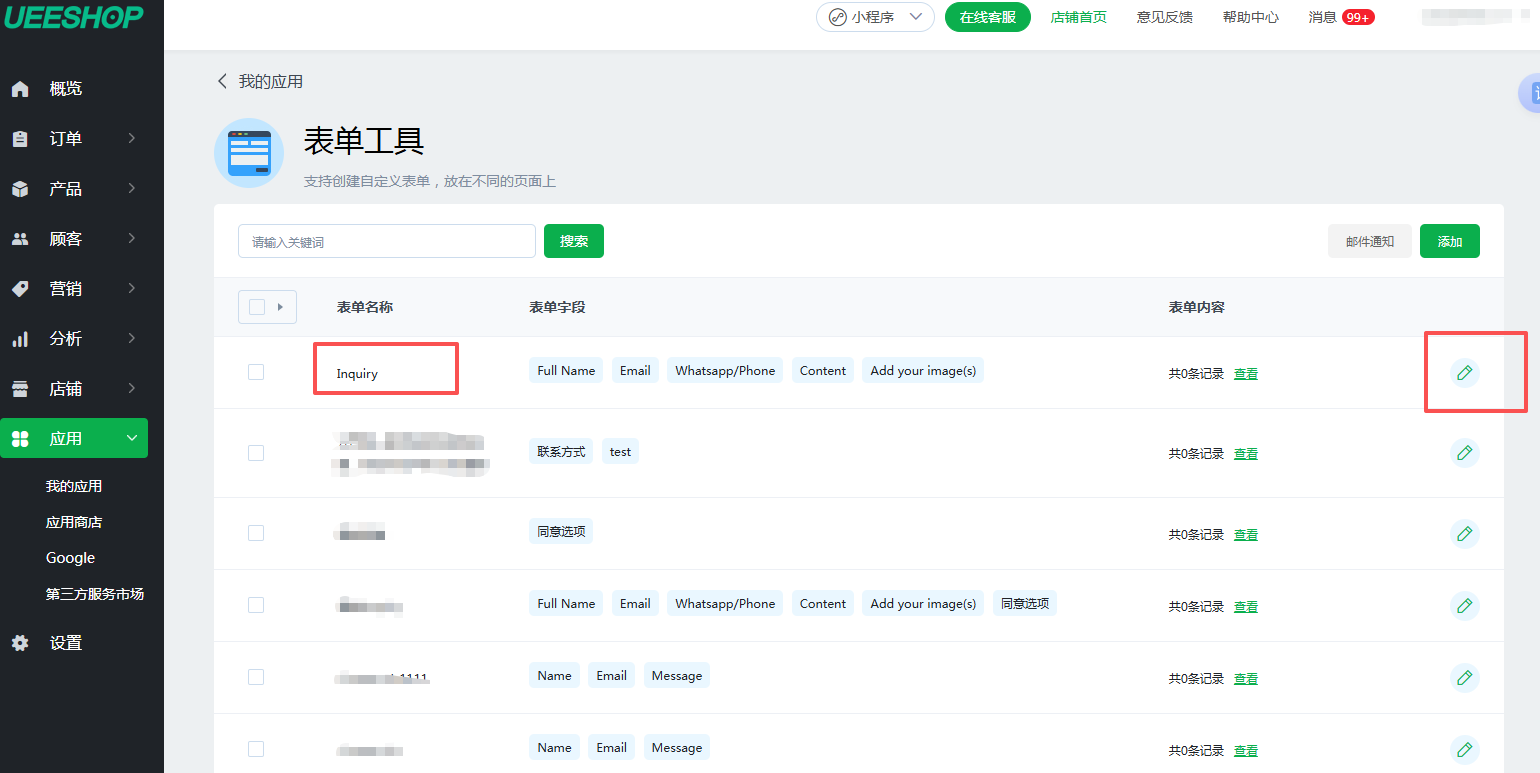The width and height of the screenshot is (1540, 773).
Task: Click the UEESHOP logo
Action: [x=73, y=17]
